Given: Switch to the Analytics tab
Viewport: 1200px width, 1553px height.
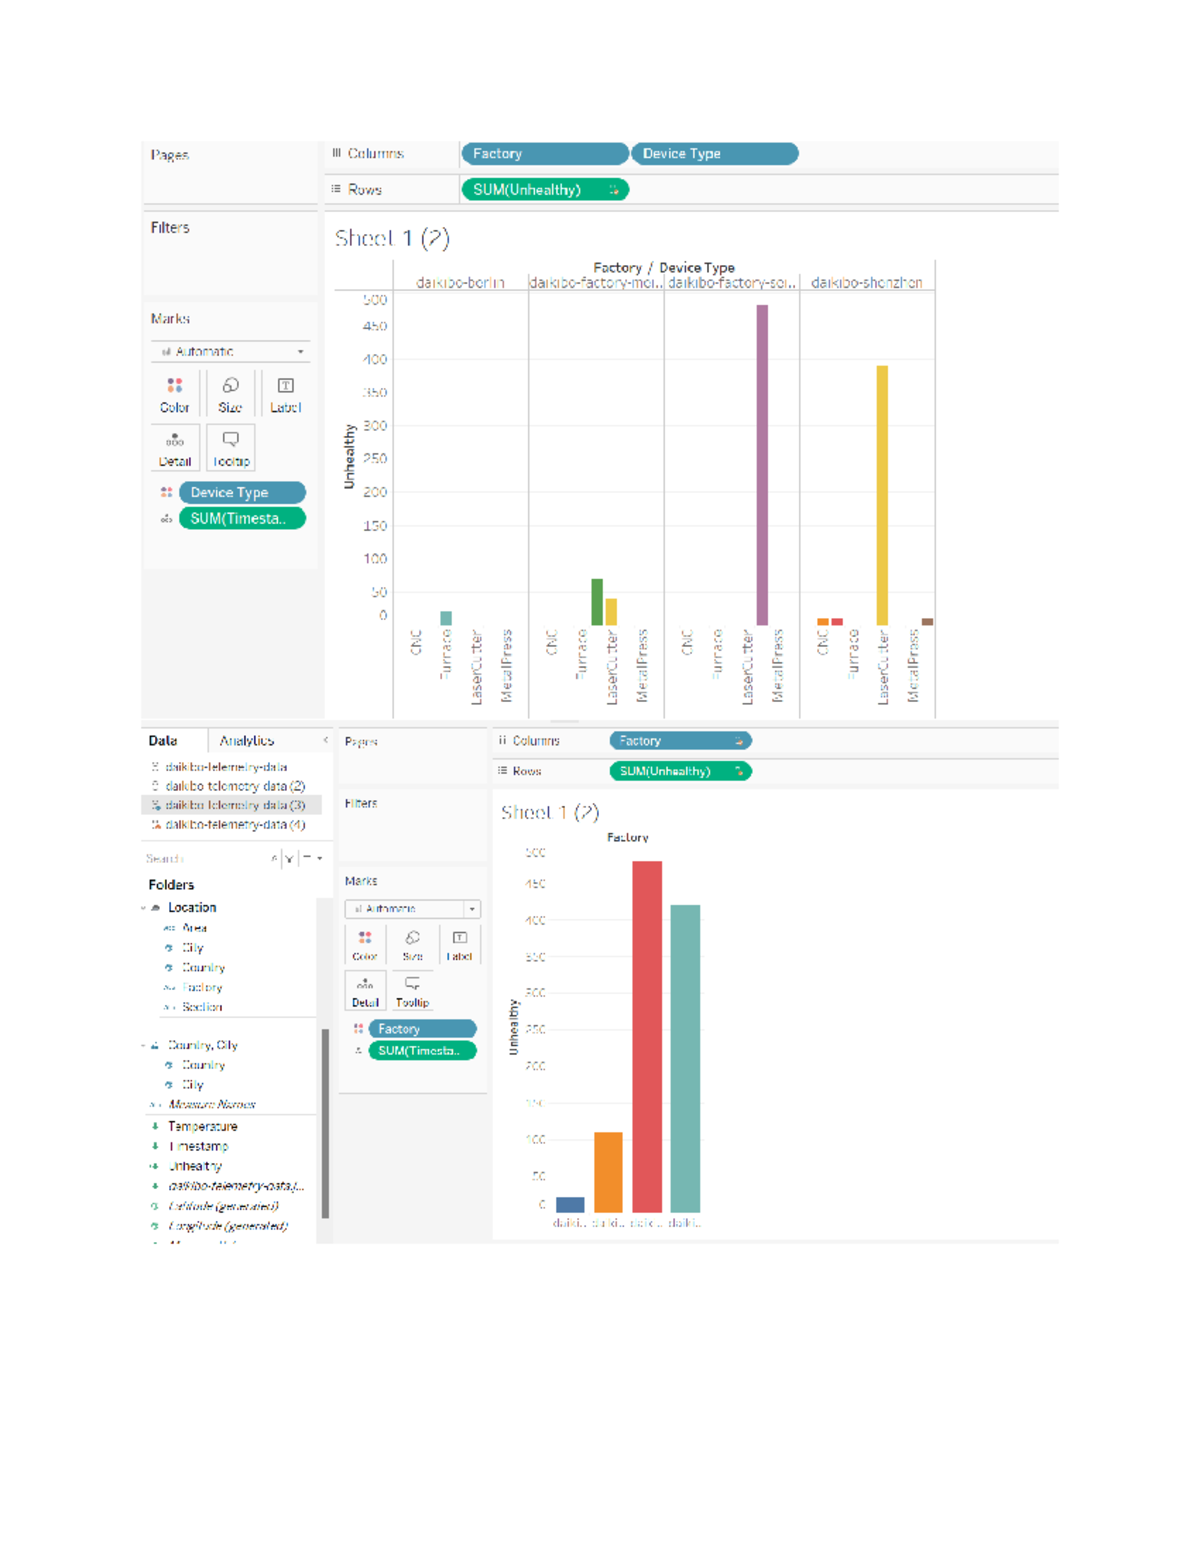Looking at the screenshot, I should coord(247,741).
